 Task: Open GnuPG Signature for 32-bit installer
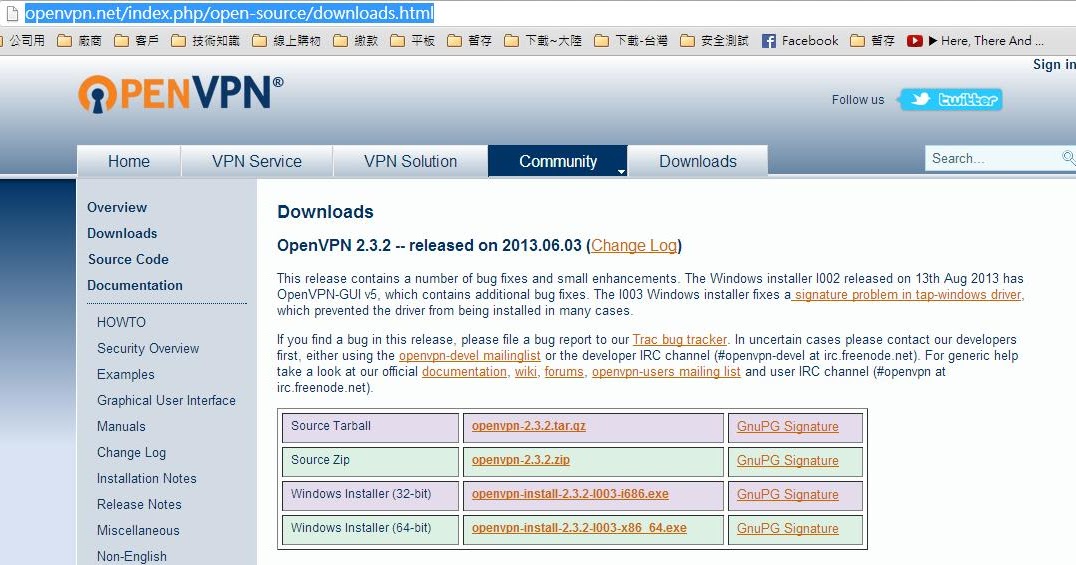coord(788,494)
